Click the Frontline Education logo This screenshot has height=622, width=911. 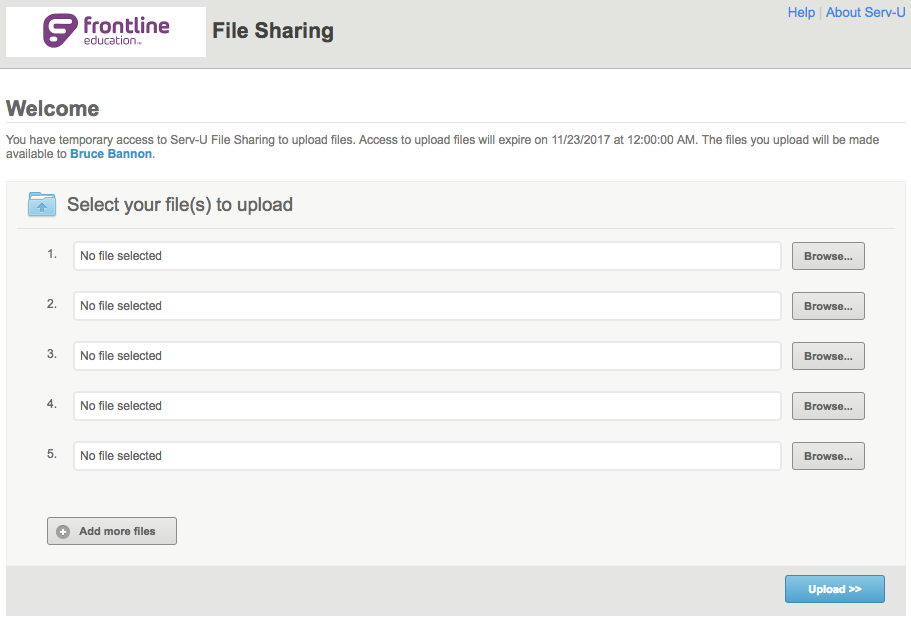point(105,32)
